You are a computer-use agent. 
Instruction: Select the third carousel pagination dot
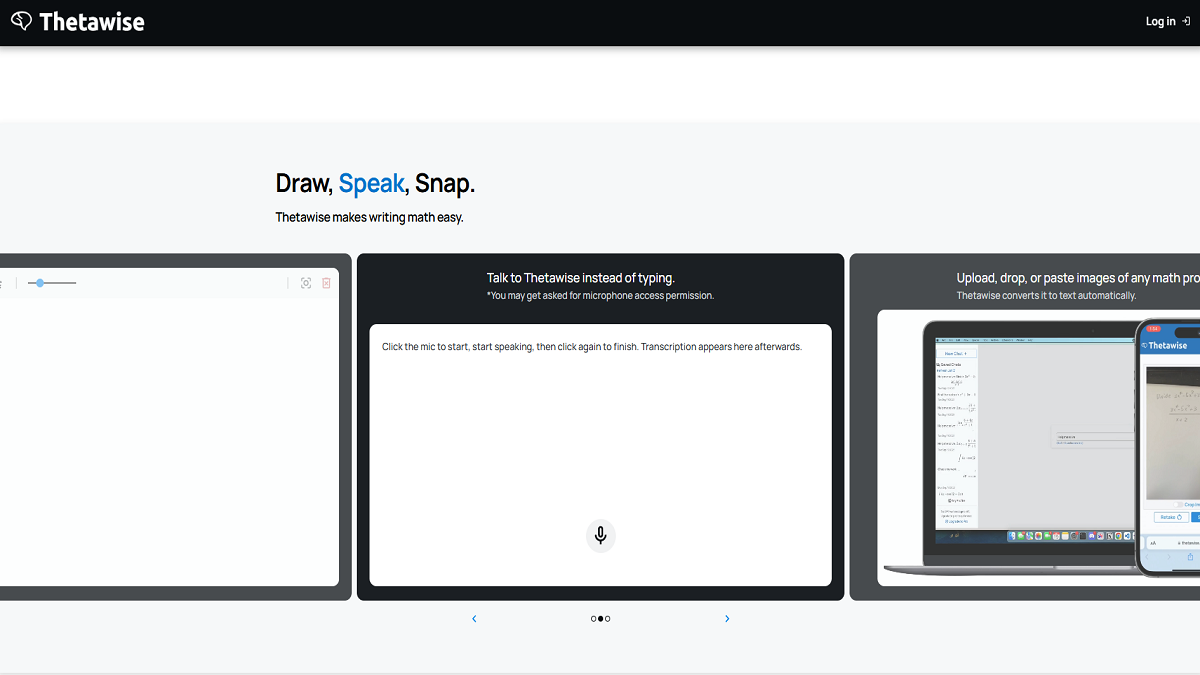point(607,618)
